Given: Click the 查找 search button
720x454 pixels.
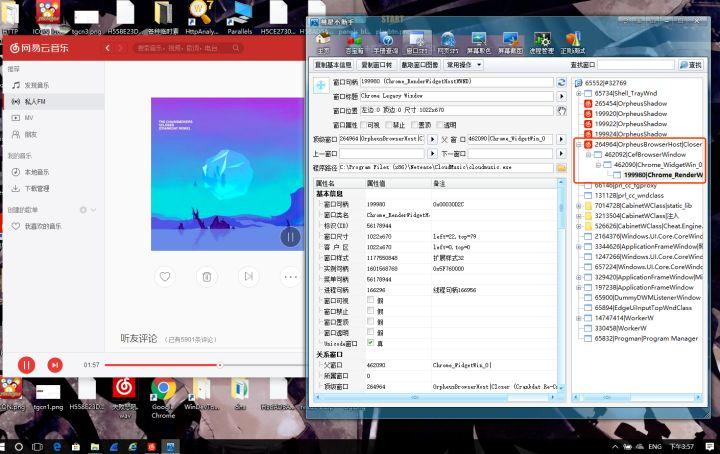Looking at the screenshot, I should pos(690,65).
